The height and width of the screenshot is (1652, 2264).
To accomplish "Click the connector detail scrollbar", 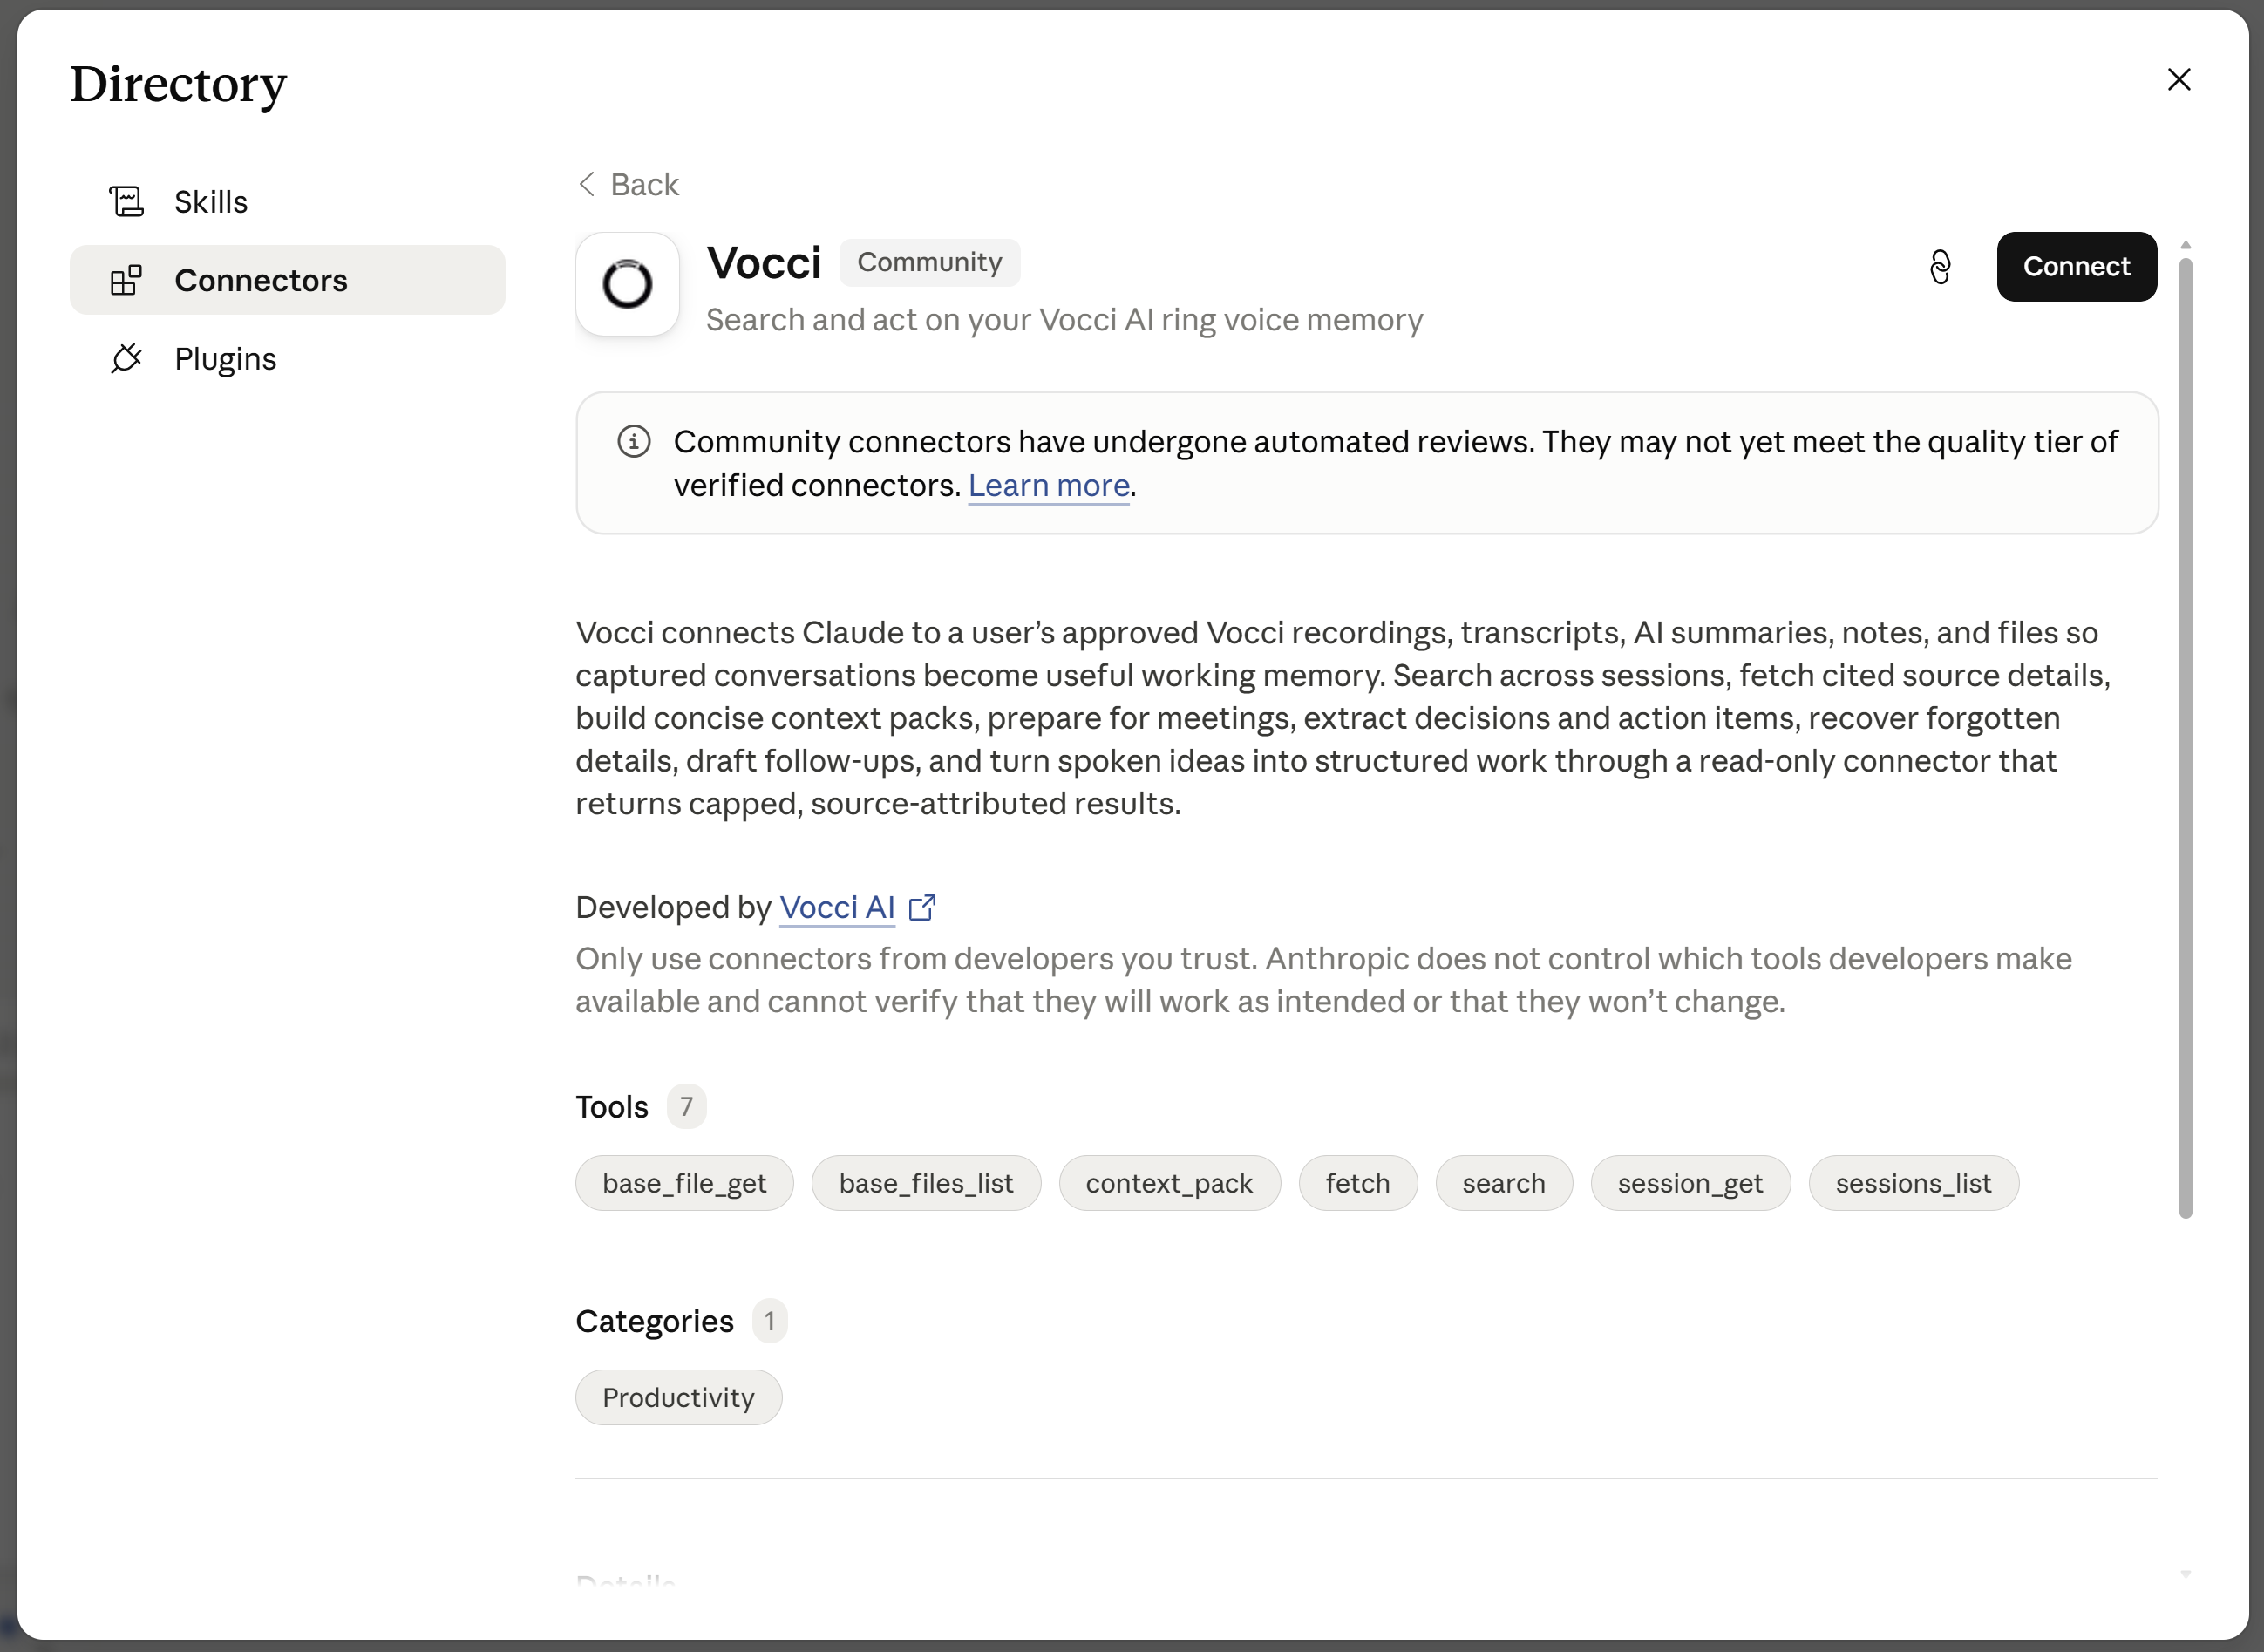I will pos(2185,738).
